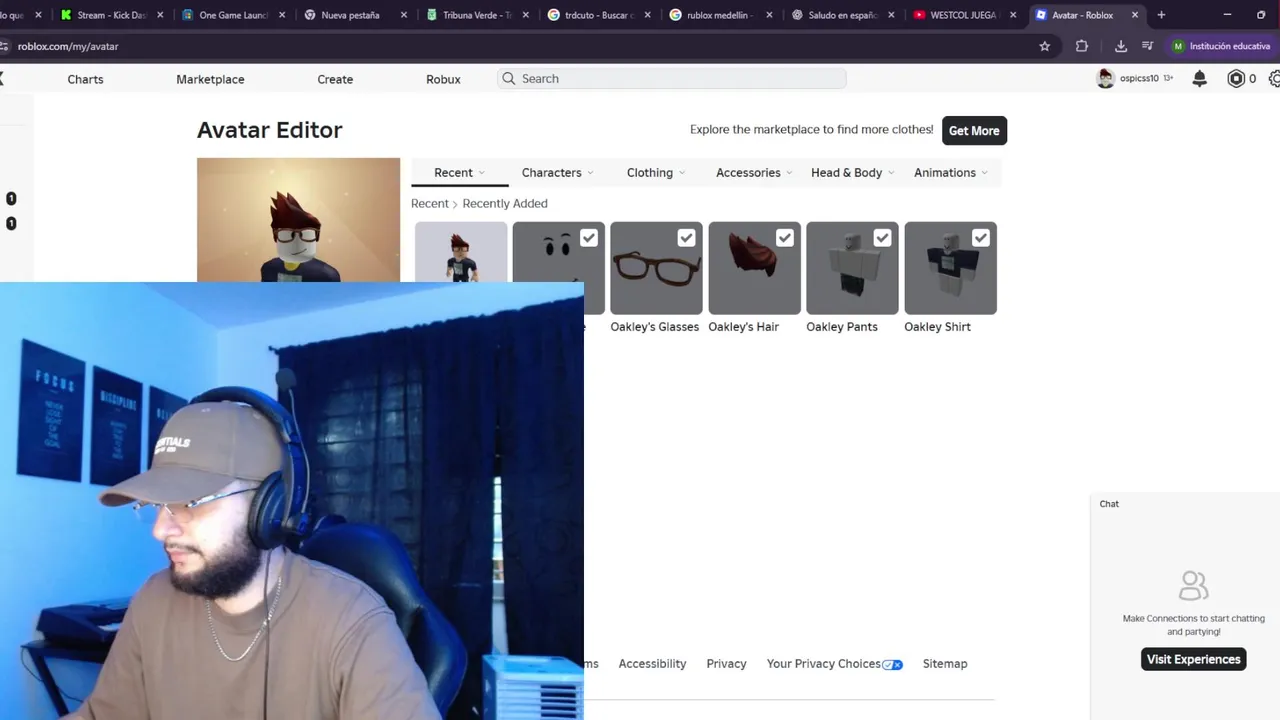Select the Oakley's Glasses thumbnail

pos(656,268)
